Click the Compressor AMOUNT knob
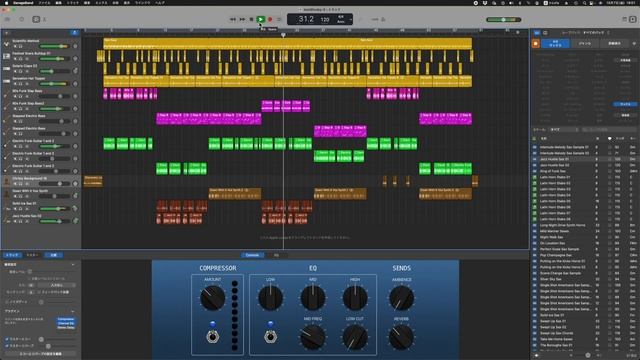This screenshot has width=640, height=360. 212,298
